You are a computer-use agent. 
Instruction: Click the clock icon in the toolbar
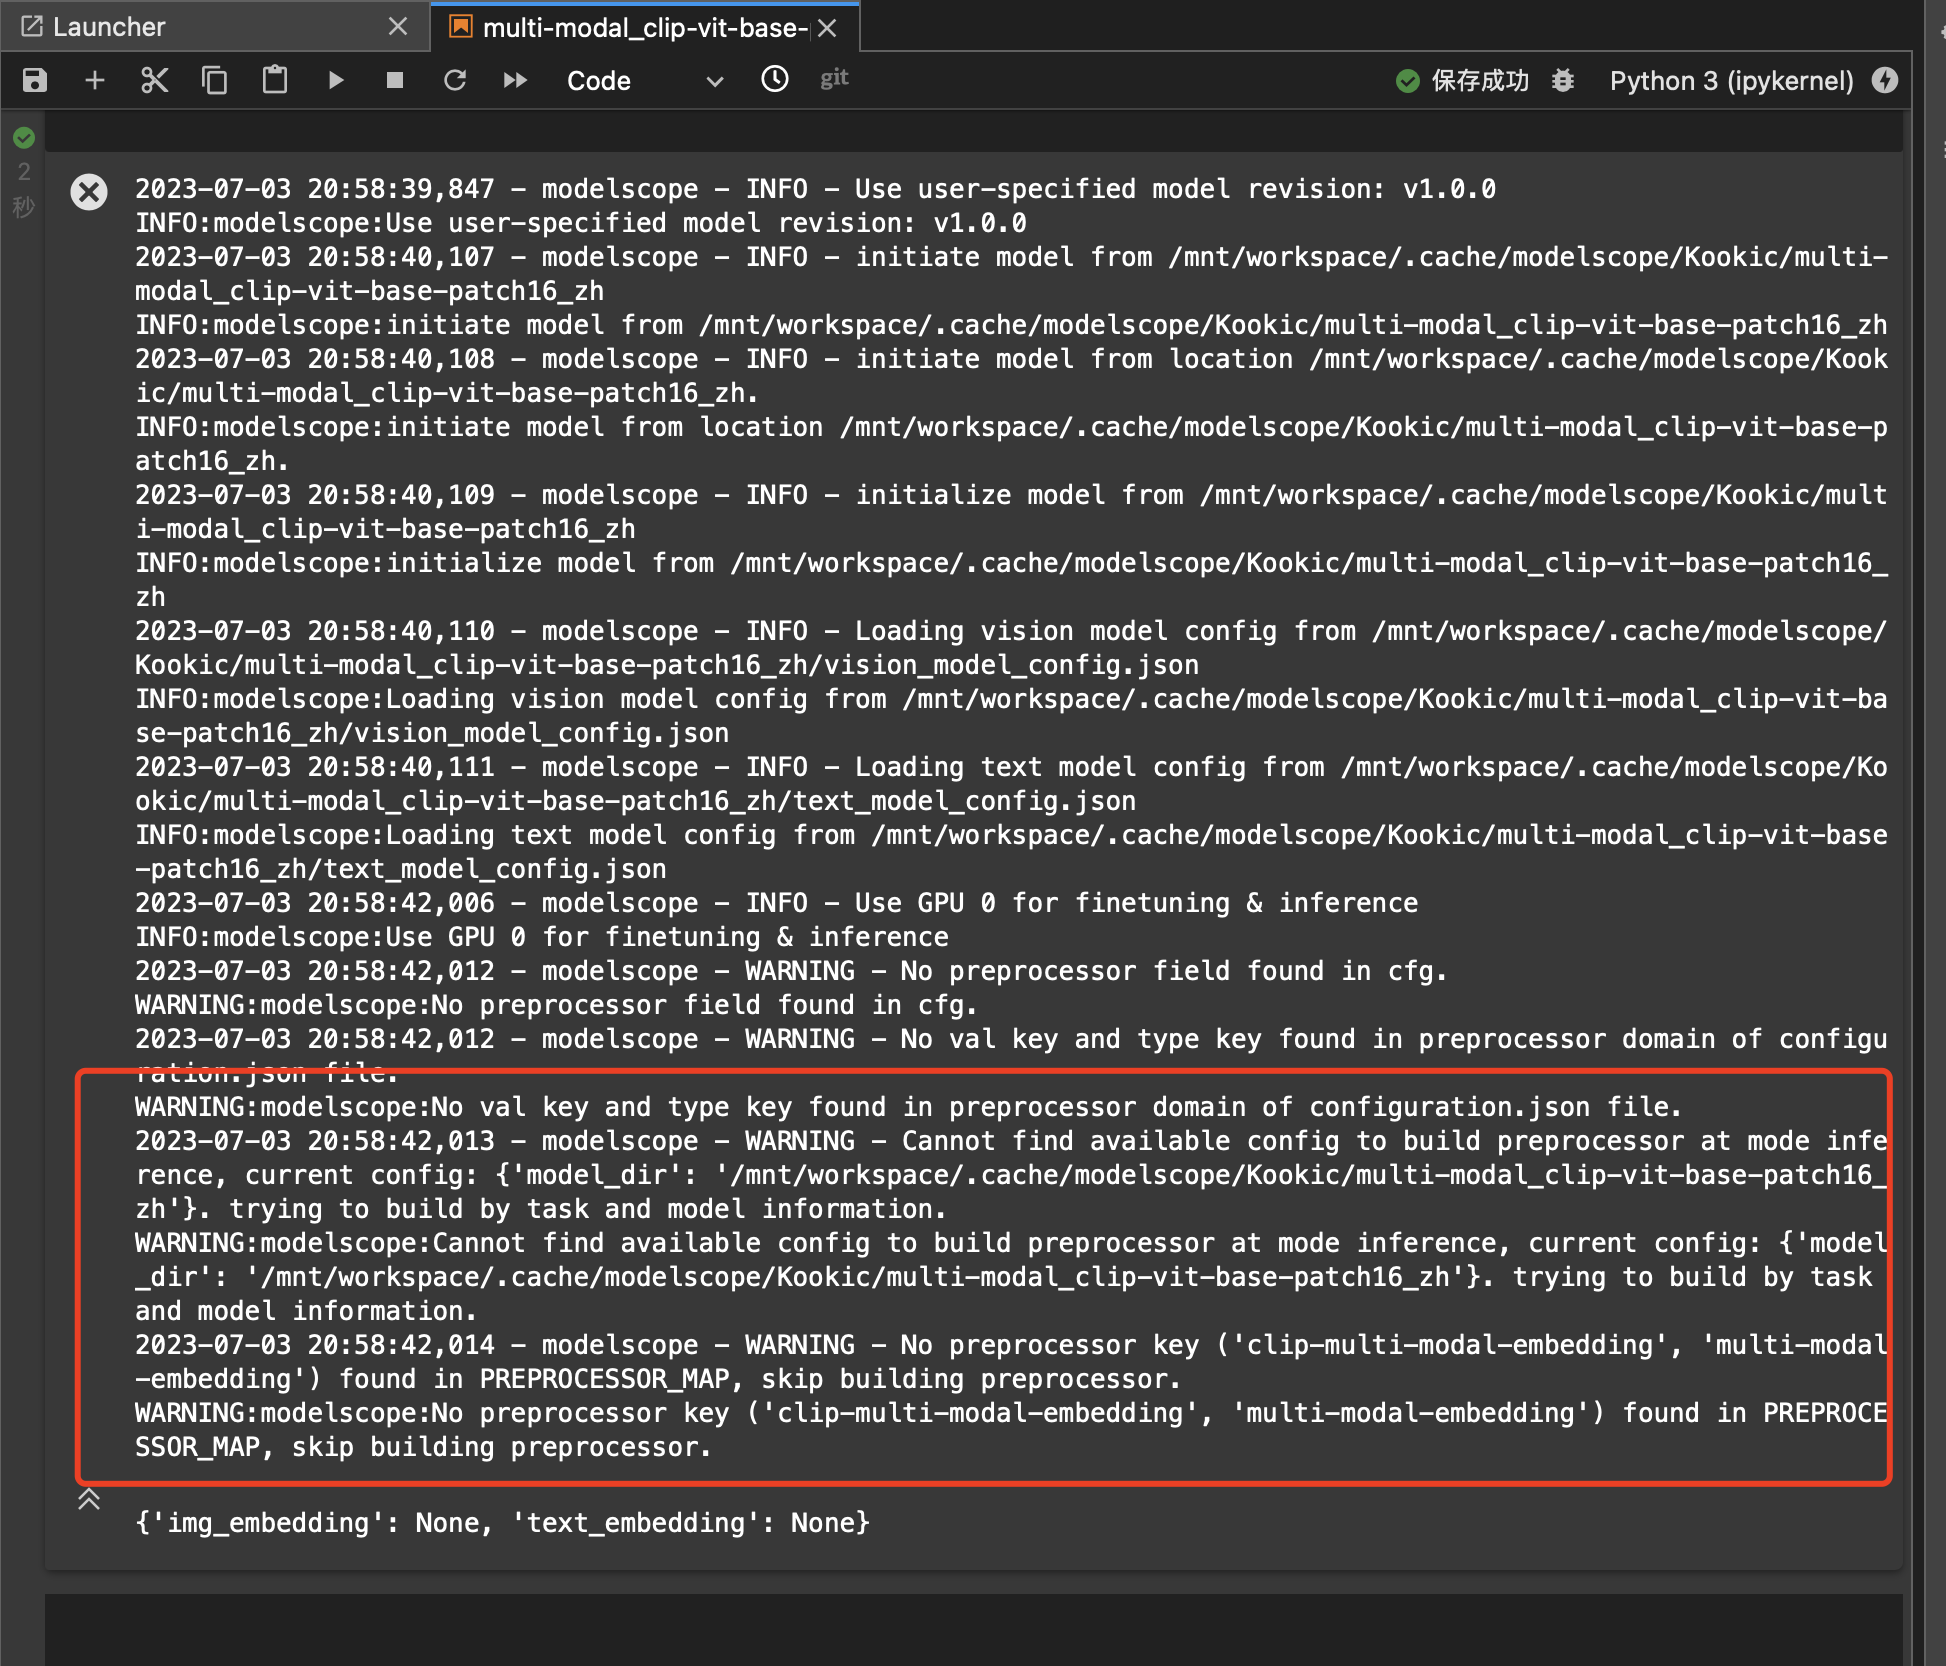(x=775, y=79)
